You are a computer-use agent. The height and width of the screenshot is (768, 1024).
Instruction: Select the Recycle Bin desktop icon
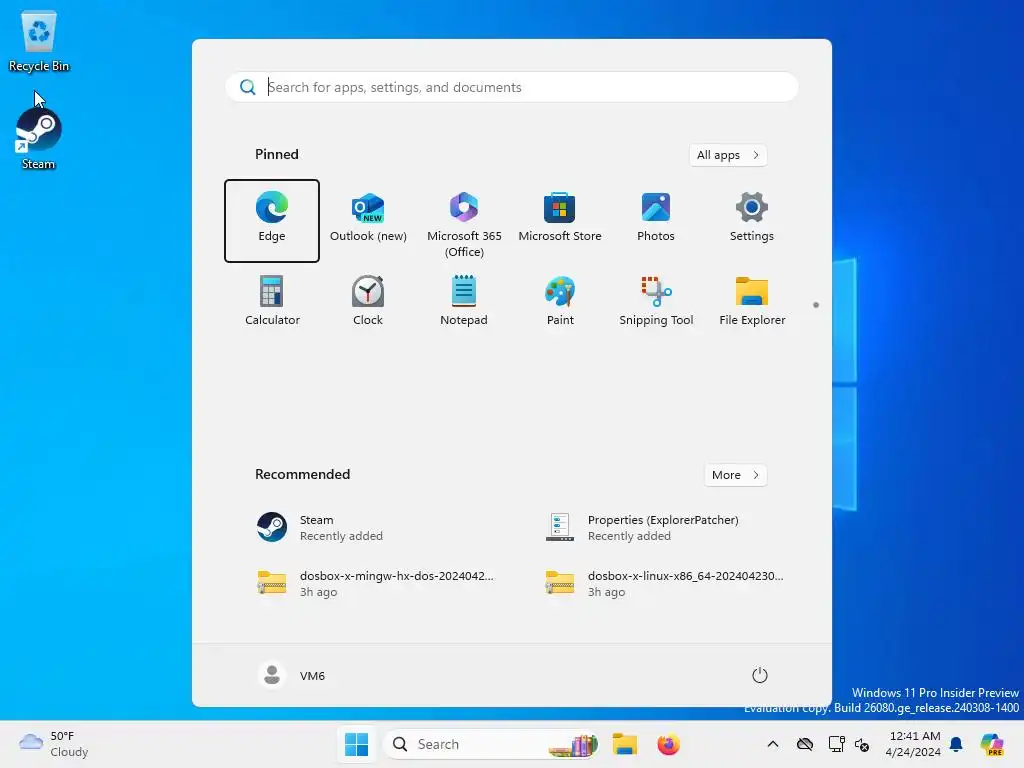tap(39, 40)
